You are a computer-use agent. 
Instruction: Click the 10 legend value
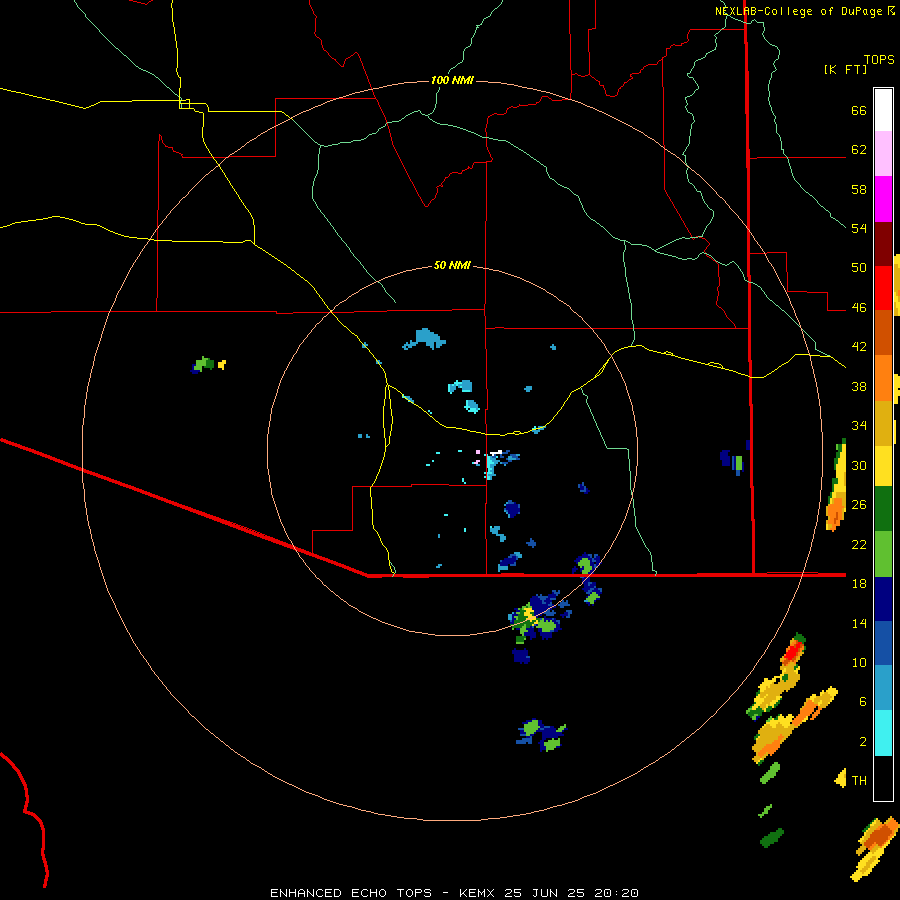pos(859,662)
